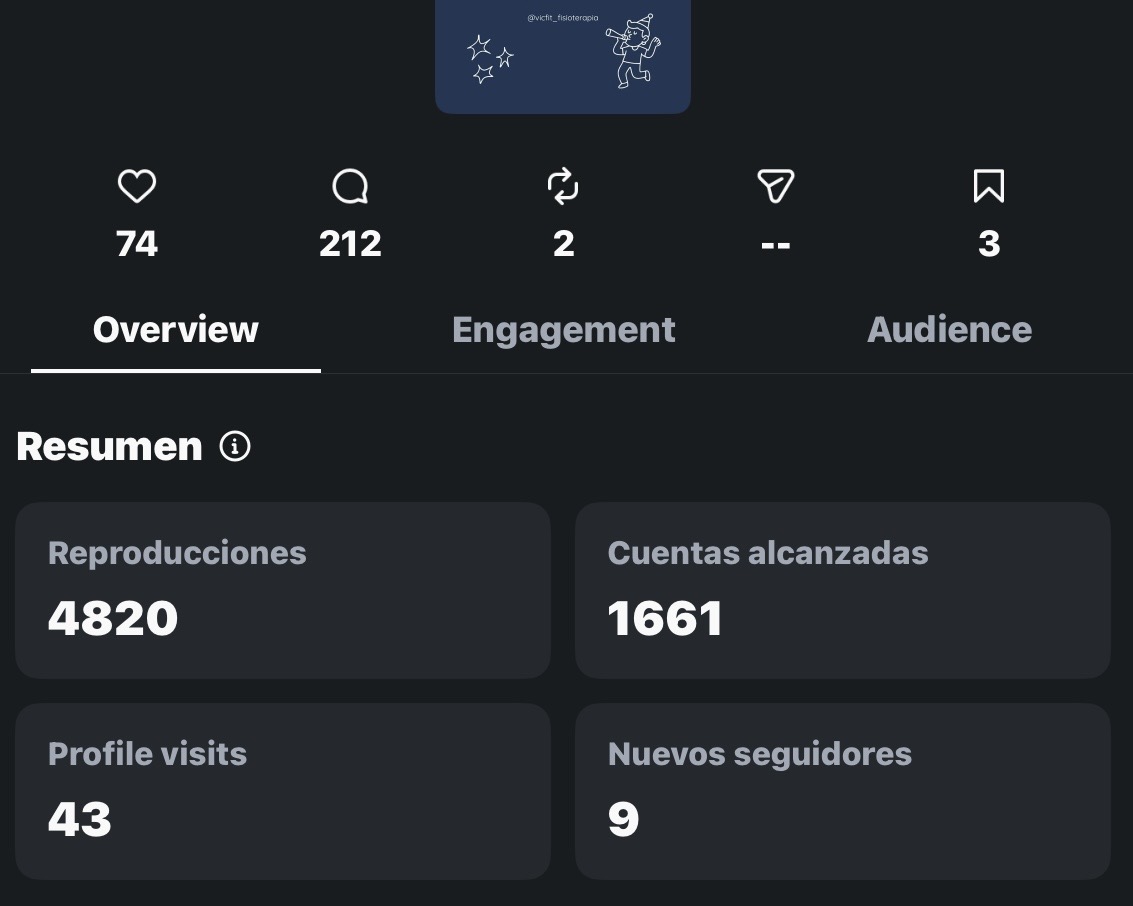
Task: Click the reposts count 2
Action: click(x=564, y=243)
